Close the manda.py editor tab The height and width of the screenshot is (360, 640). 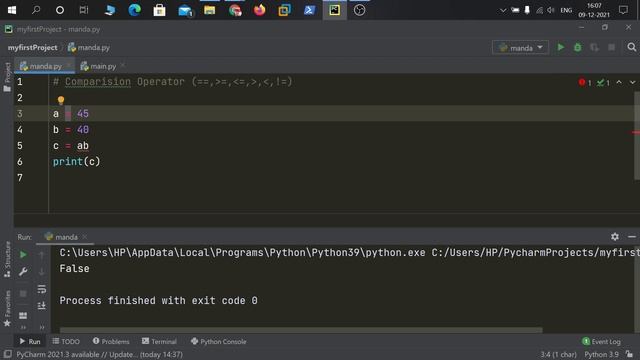click(x=69, y=65)
